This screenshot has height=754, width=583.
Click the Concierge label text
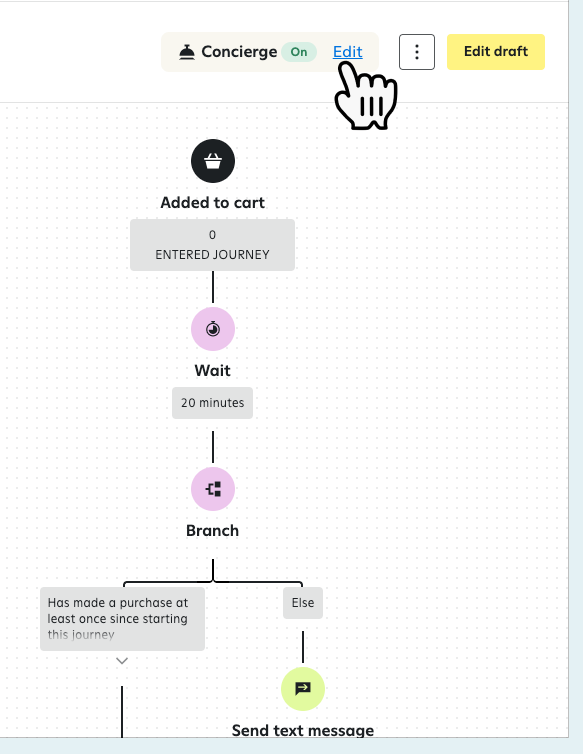(x=239, y=52)
